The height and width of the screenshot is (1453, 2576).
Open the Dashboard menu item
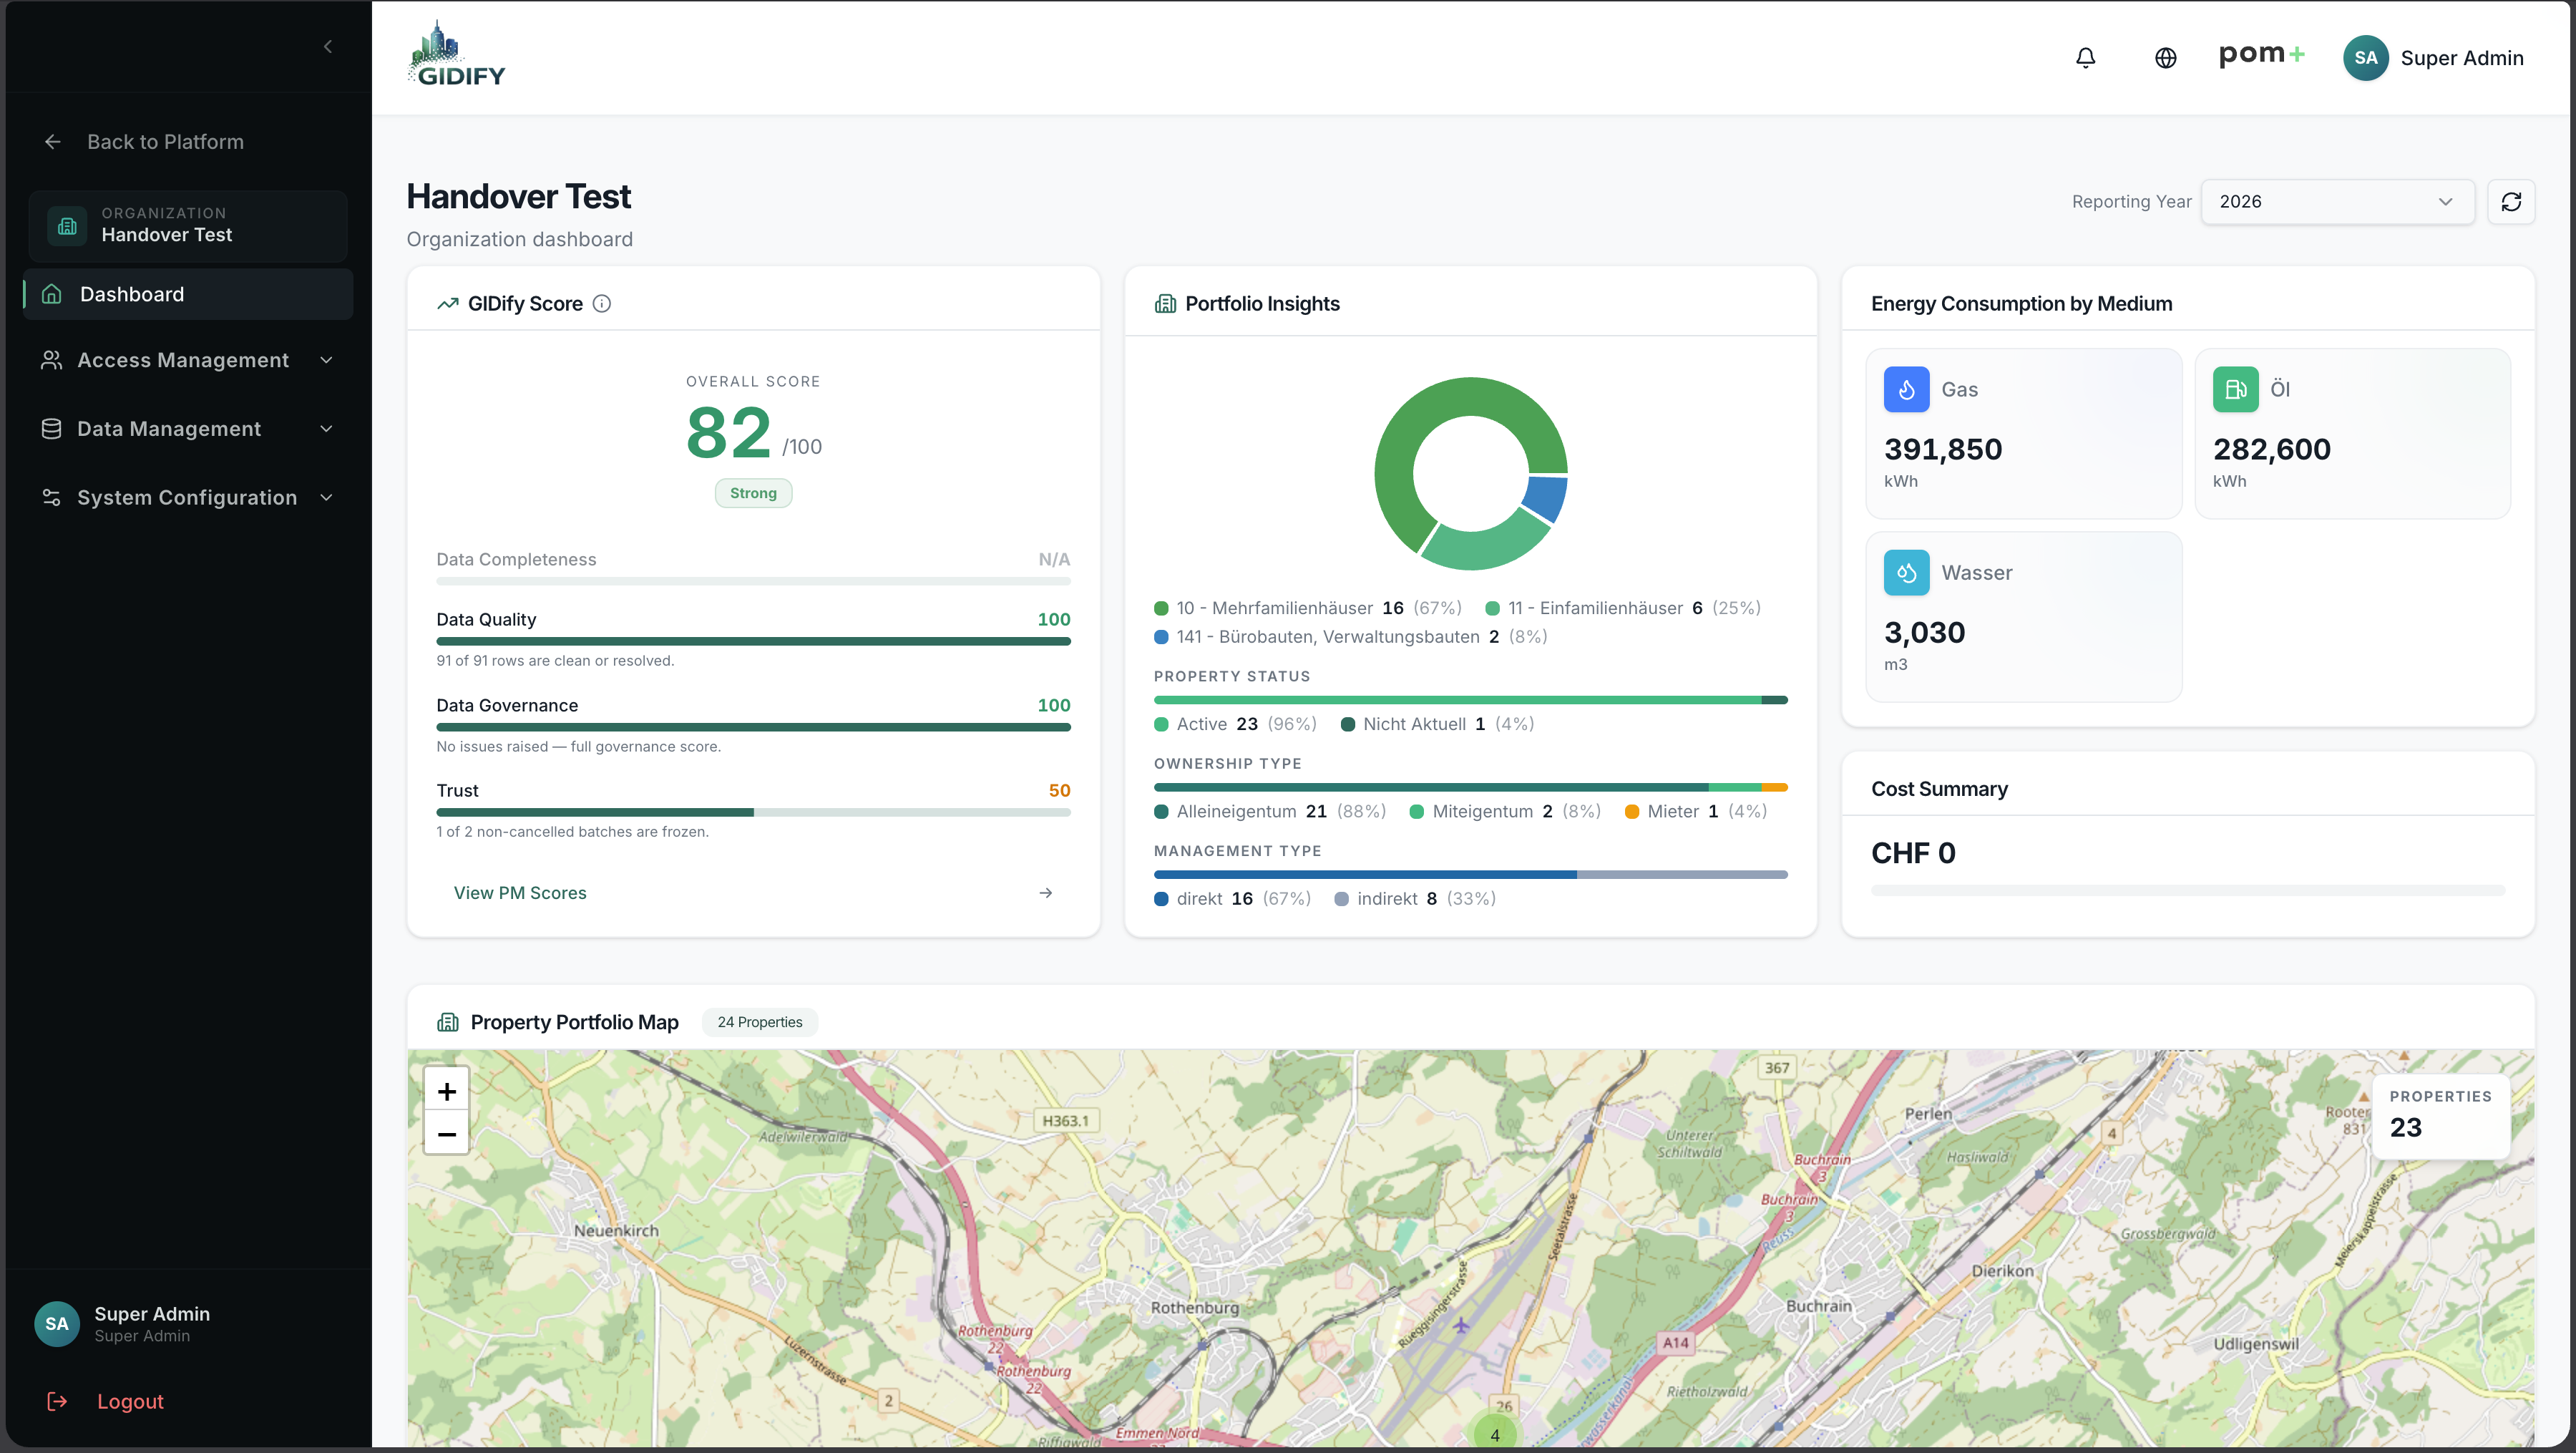tap(188, 294)
